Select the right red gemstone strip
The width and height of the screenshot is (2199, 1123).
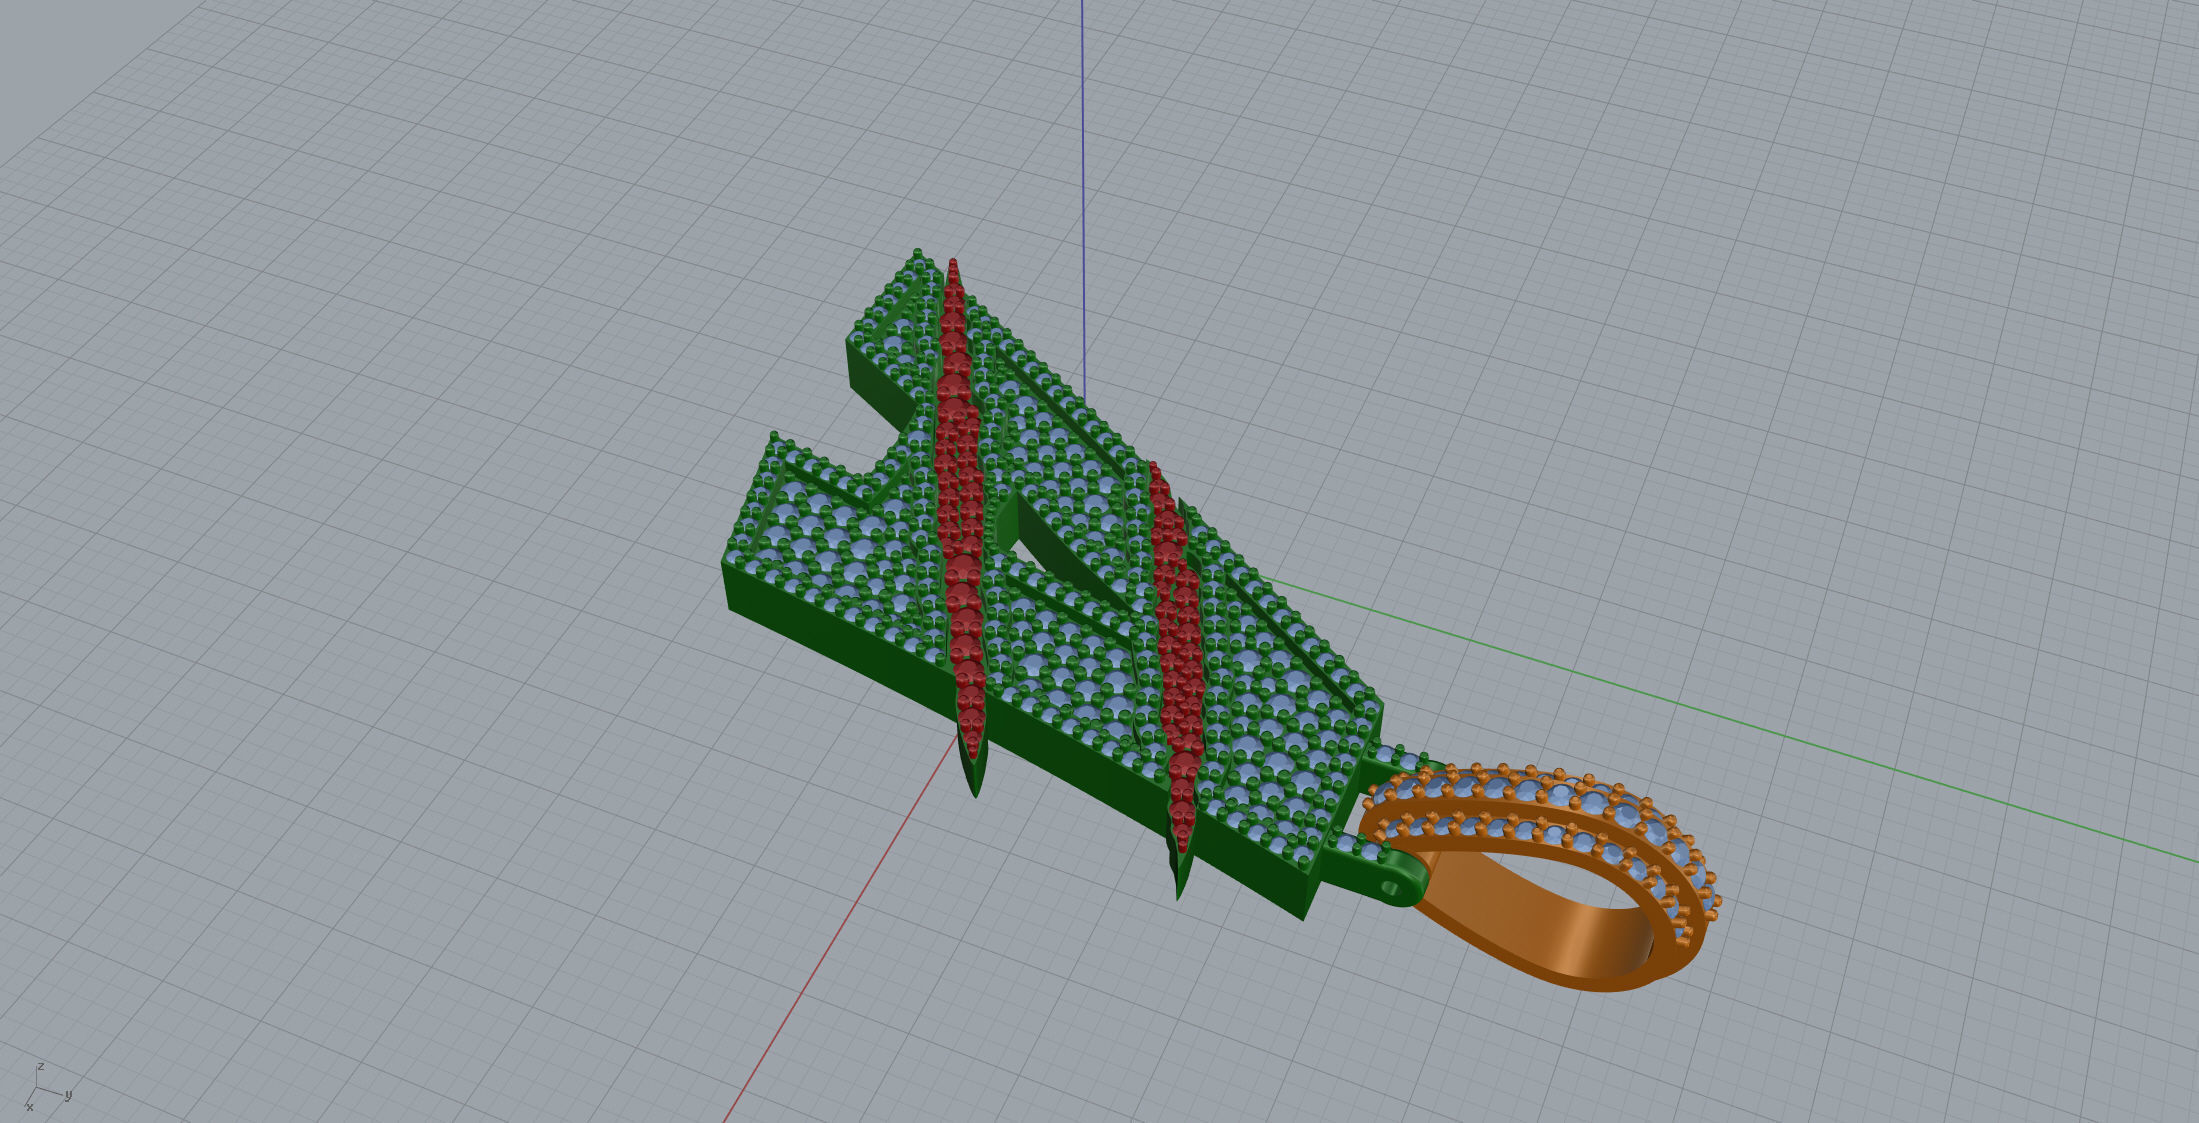click(x=1176, y=660)
